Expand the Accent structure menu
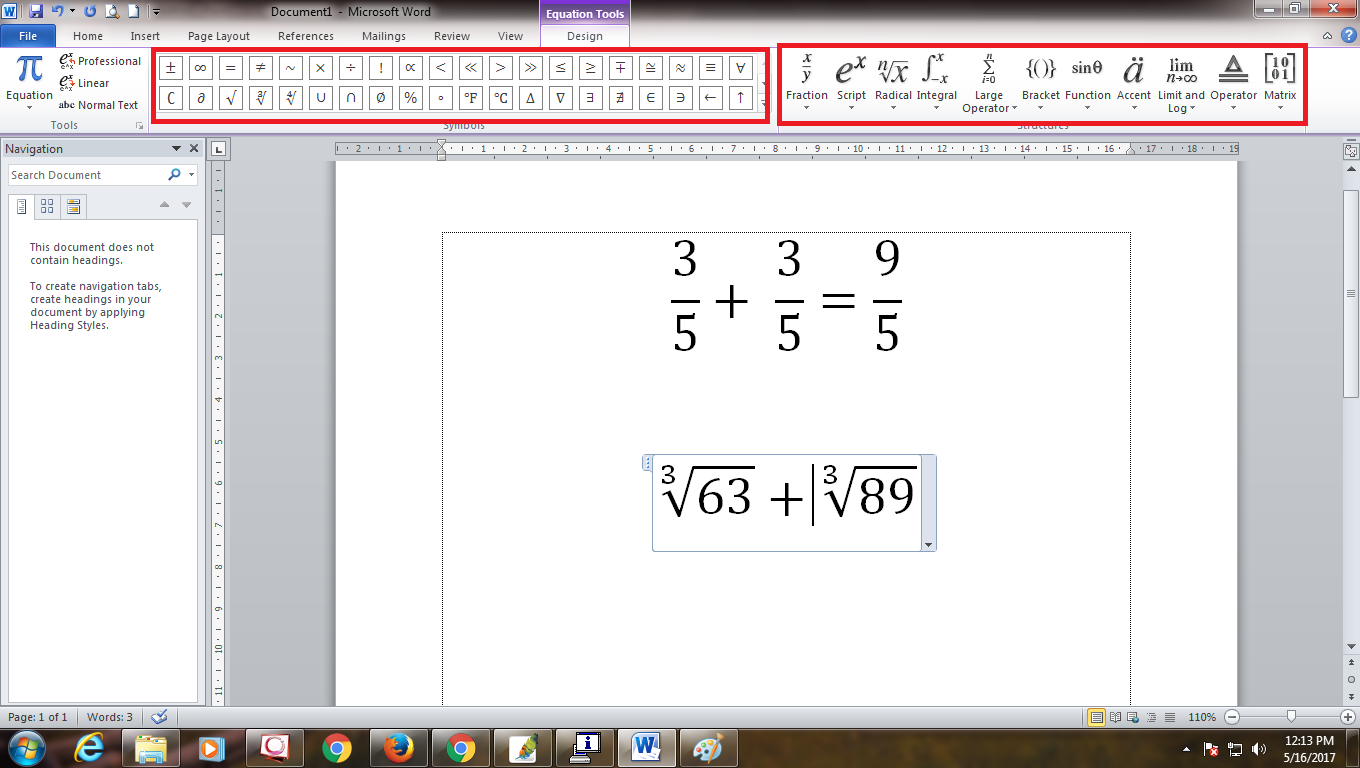The width and height of the screenshot is (1360, 768). pyautogui.click(x=1133, y=80)
